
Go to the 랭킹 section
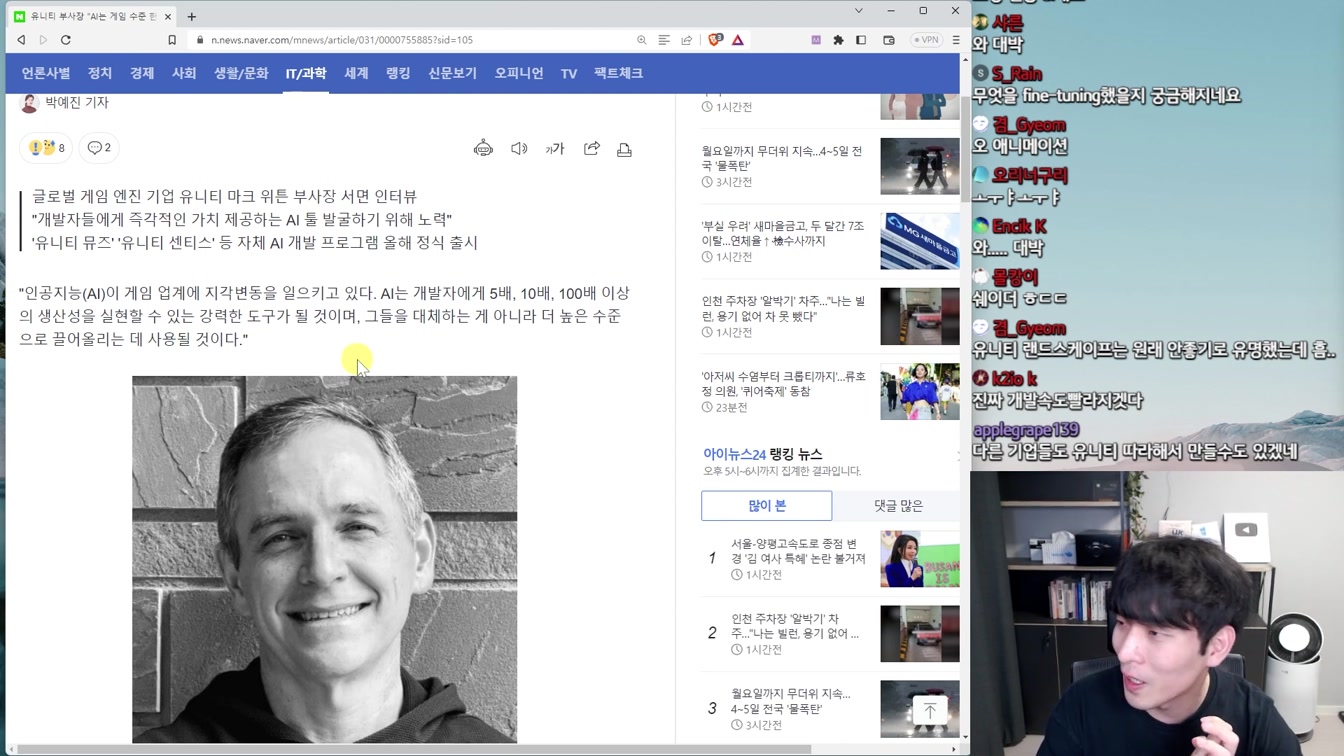click(x=398, y=73)
